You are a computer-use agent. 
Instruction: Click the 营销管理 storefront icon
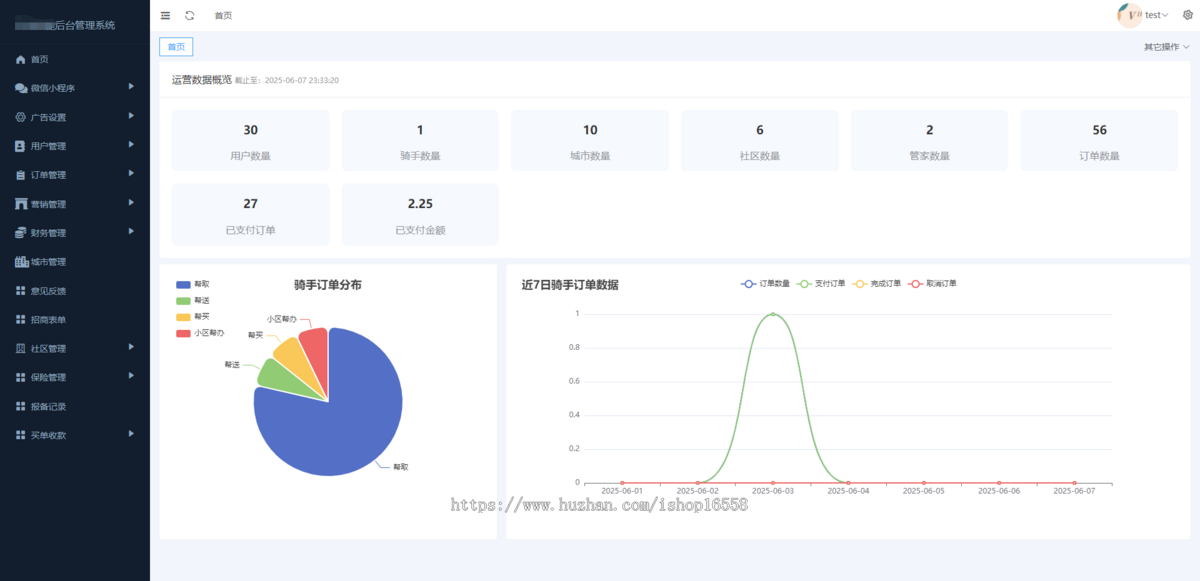click(x=21, y=204)
